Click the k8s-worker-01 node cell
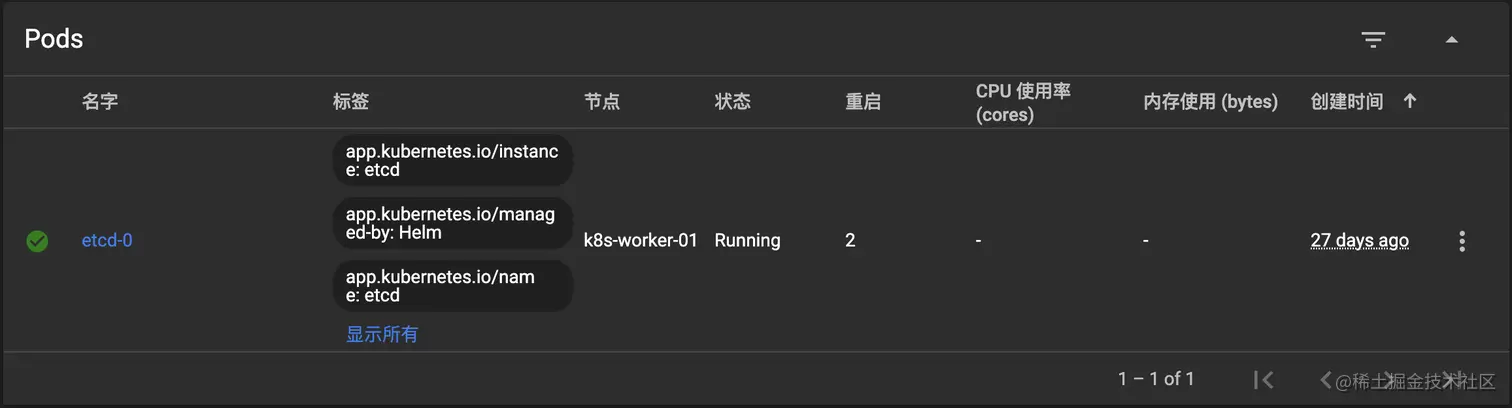 click(x=640, y=241)
